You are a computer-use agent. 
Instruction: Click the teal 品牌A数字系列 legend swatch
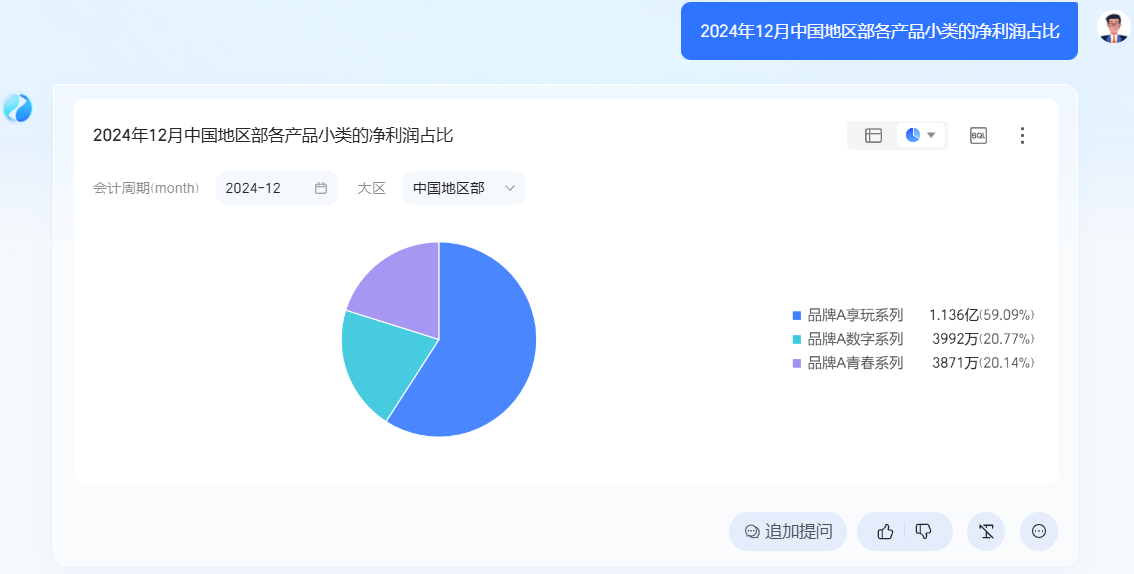(797, 339)
